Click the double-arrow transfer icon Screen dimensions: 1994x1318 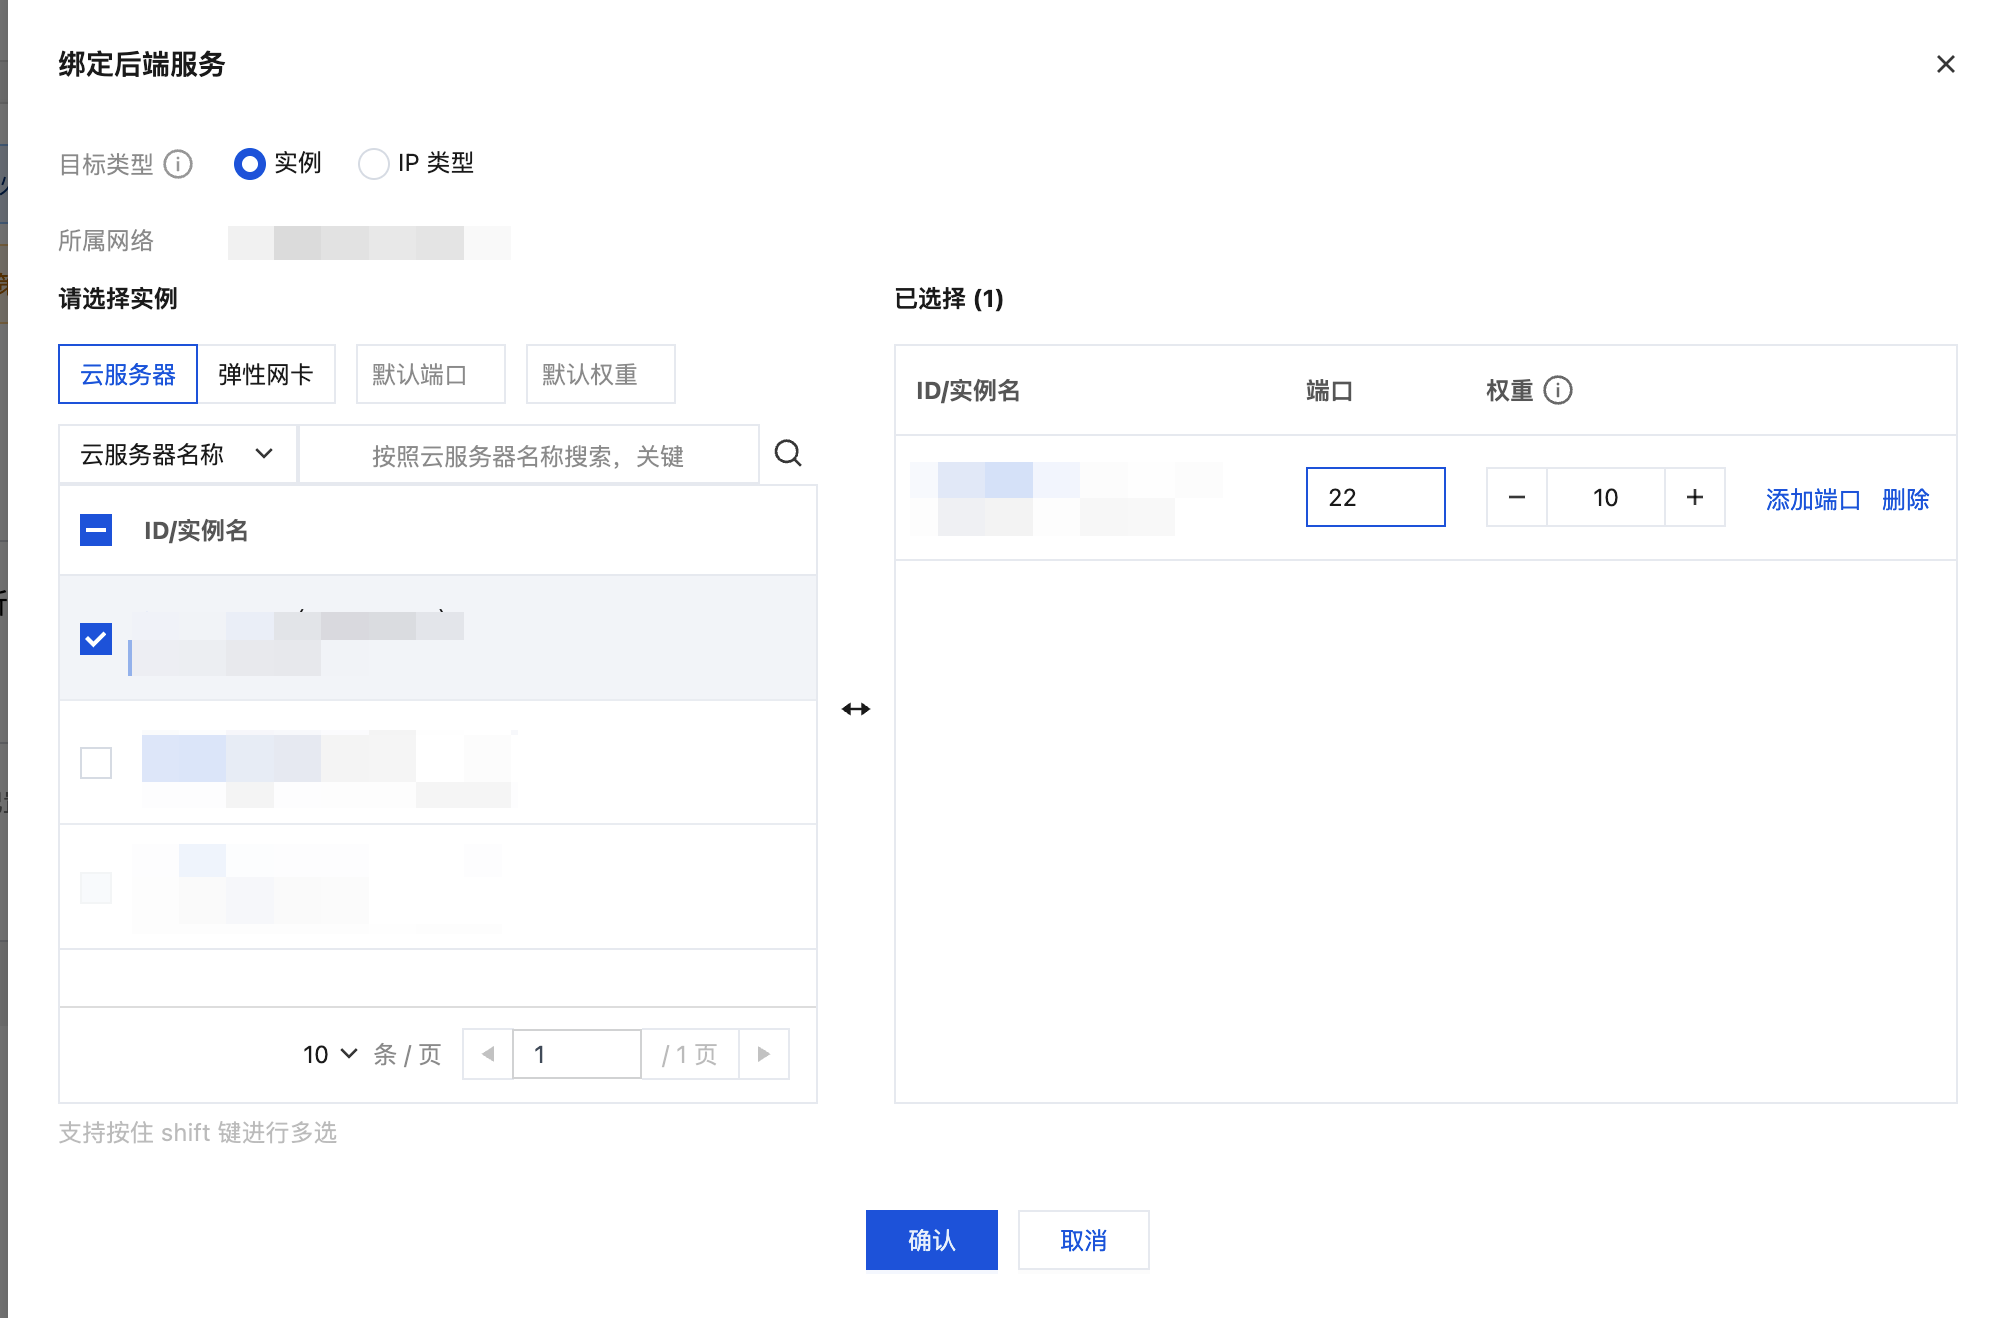[856, 709]
